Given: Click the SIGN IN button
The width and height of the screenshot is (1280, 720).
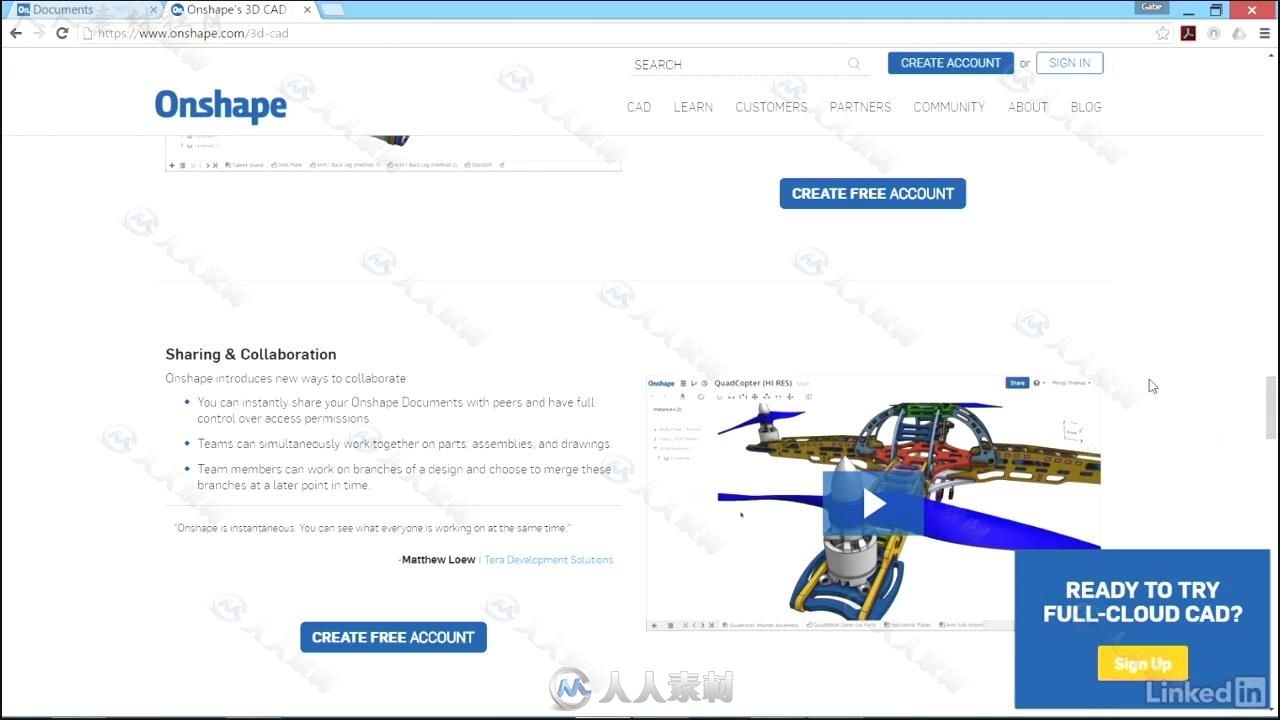Looking at the screenshot, I should [1070, 63].
